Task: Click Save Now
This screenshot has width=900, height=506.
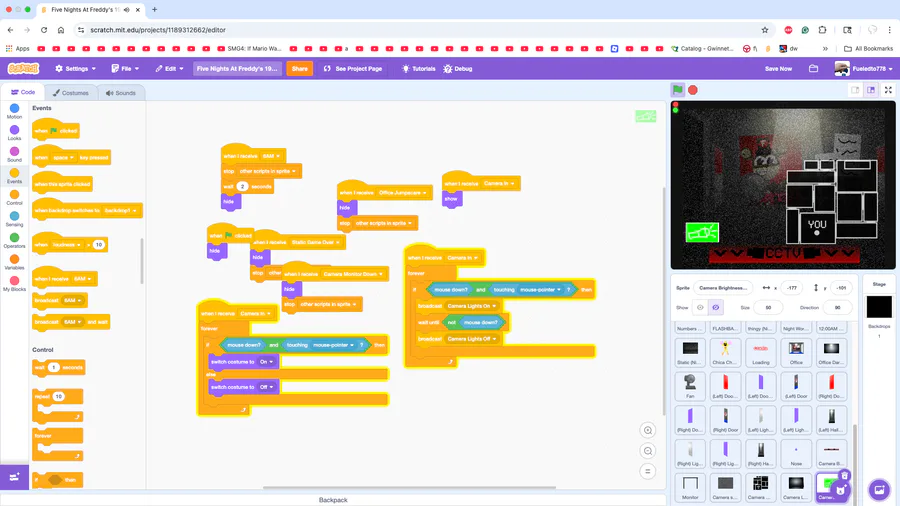Action: click(x=778, y=68)
